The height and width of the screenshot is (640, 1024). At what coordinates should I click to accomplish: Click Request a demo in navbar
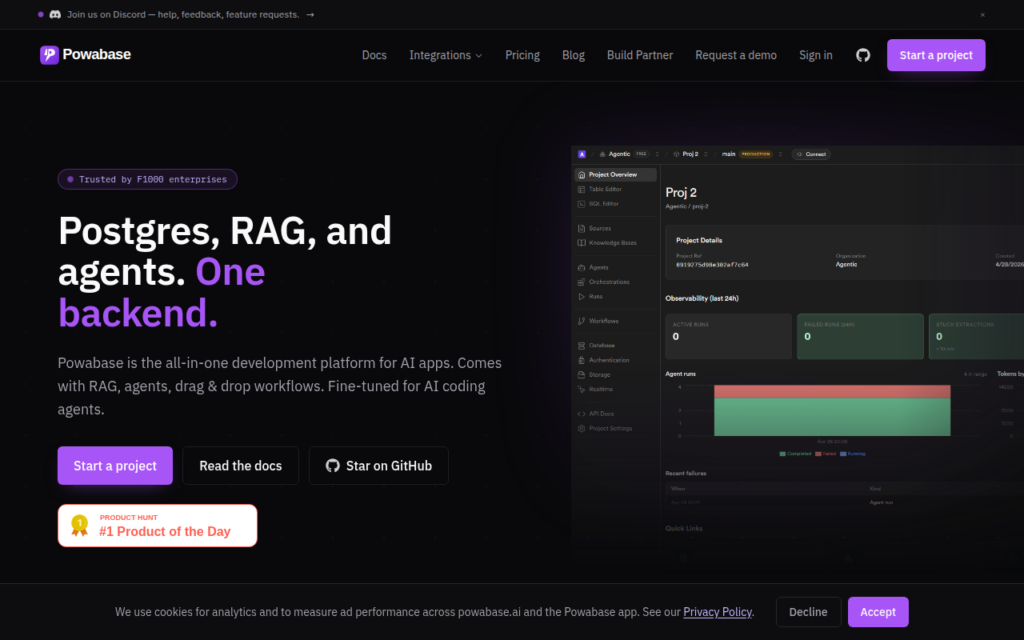point(736,56)
